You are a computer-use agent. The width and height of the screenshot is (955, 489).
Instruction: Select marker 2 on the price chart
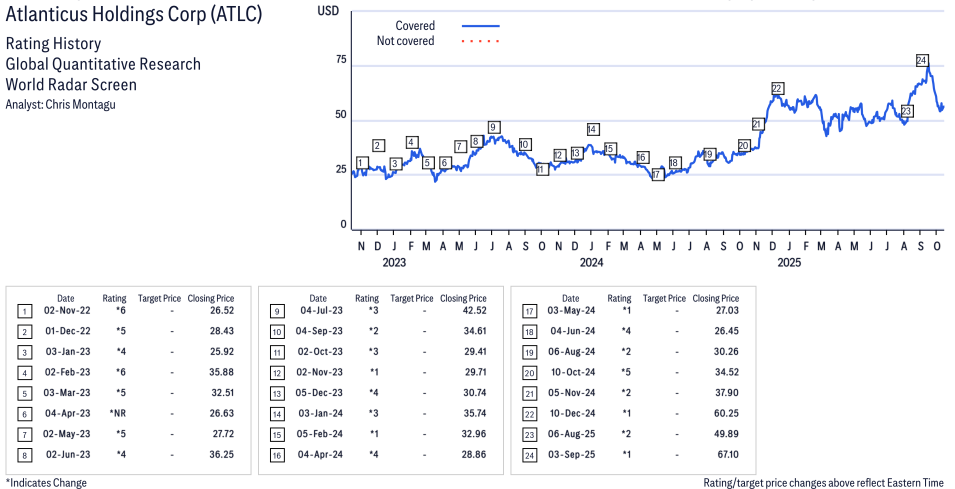click(378, 146)
